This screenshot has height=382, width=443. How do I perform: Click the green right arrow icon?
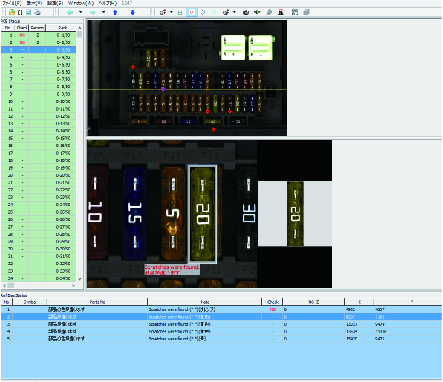coord(93,12)
